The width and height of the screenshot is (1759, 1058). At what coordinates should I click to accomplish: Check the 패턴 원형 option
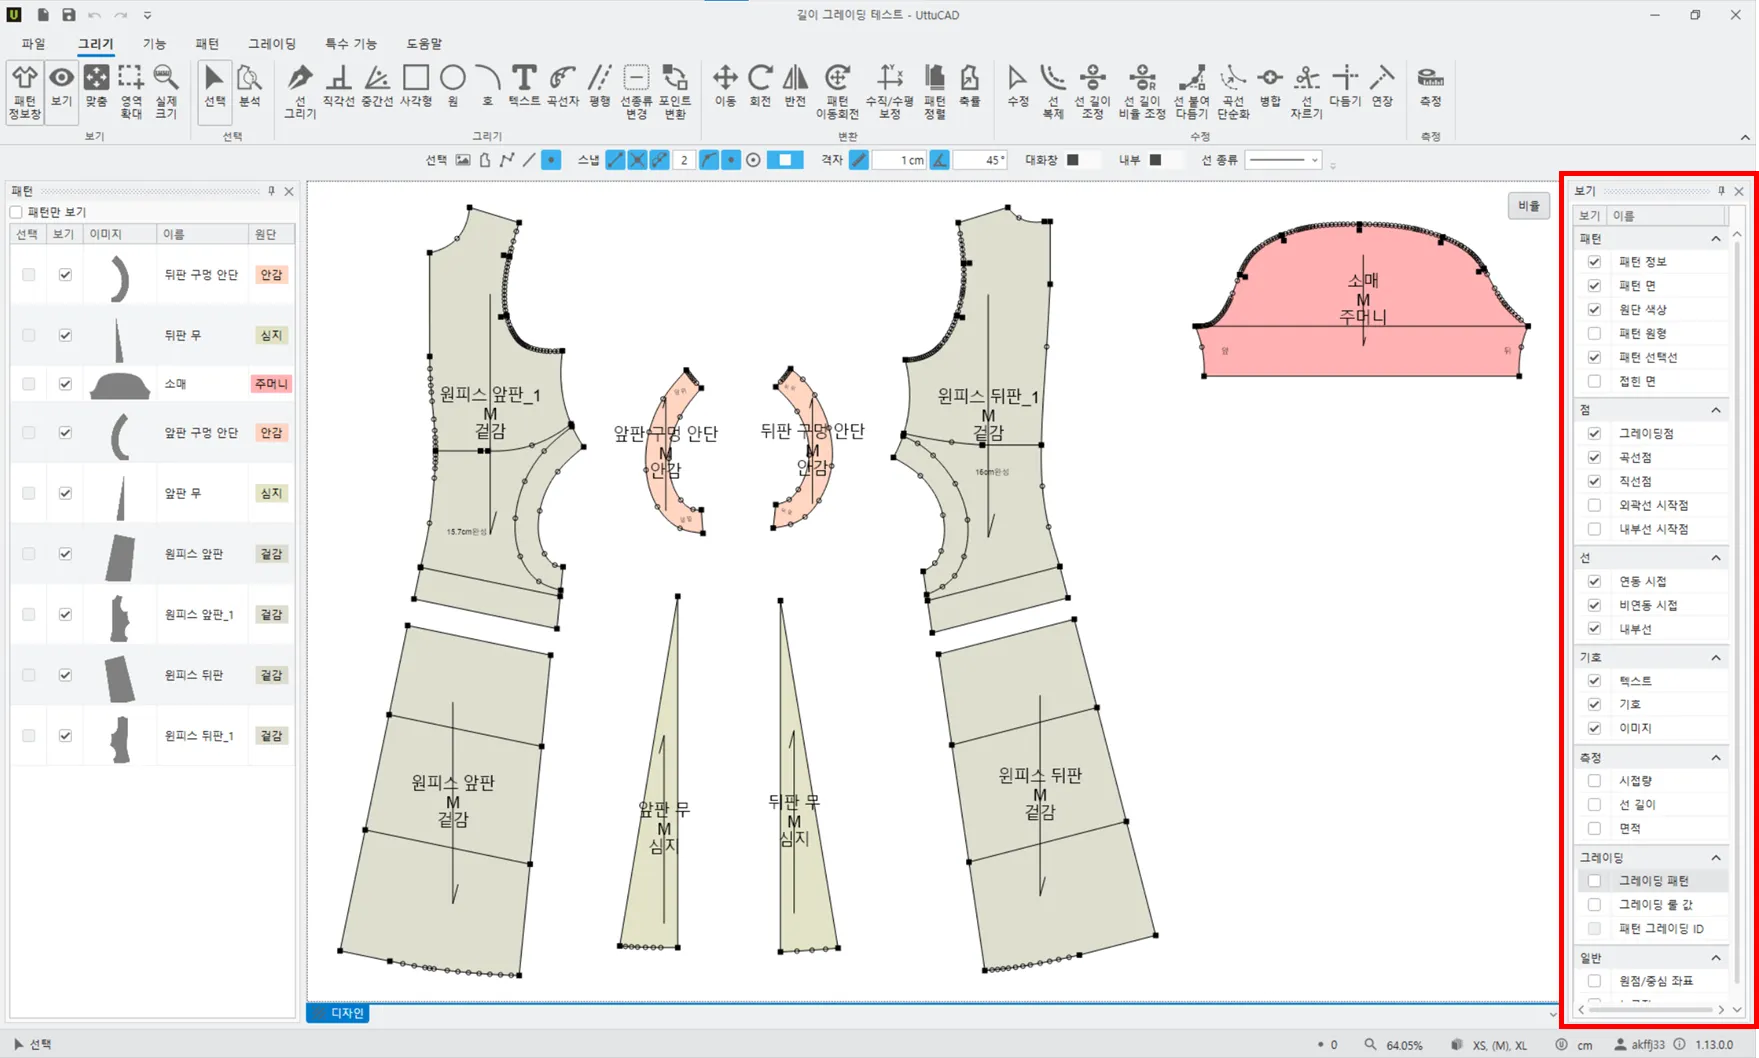click(x=1594, y=333)
